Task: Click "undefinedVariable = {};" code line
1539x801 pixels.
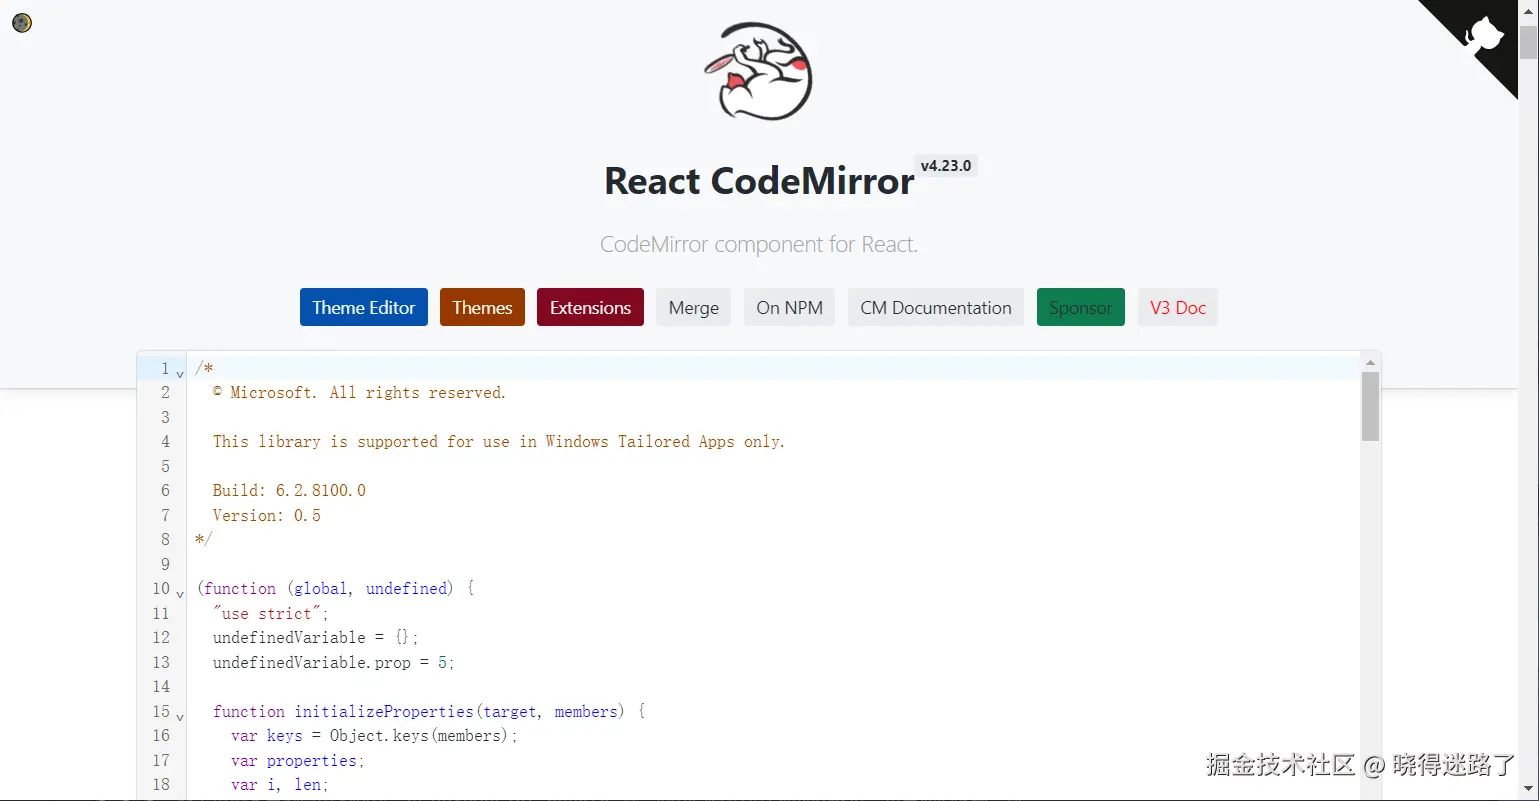Action: pos(316,637)
